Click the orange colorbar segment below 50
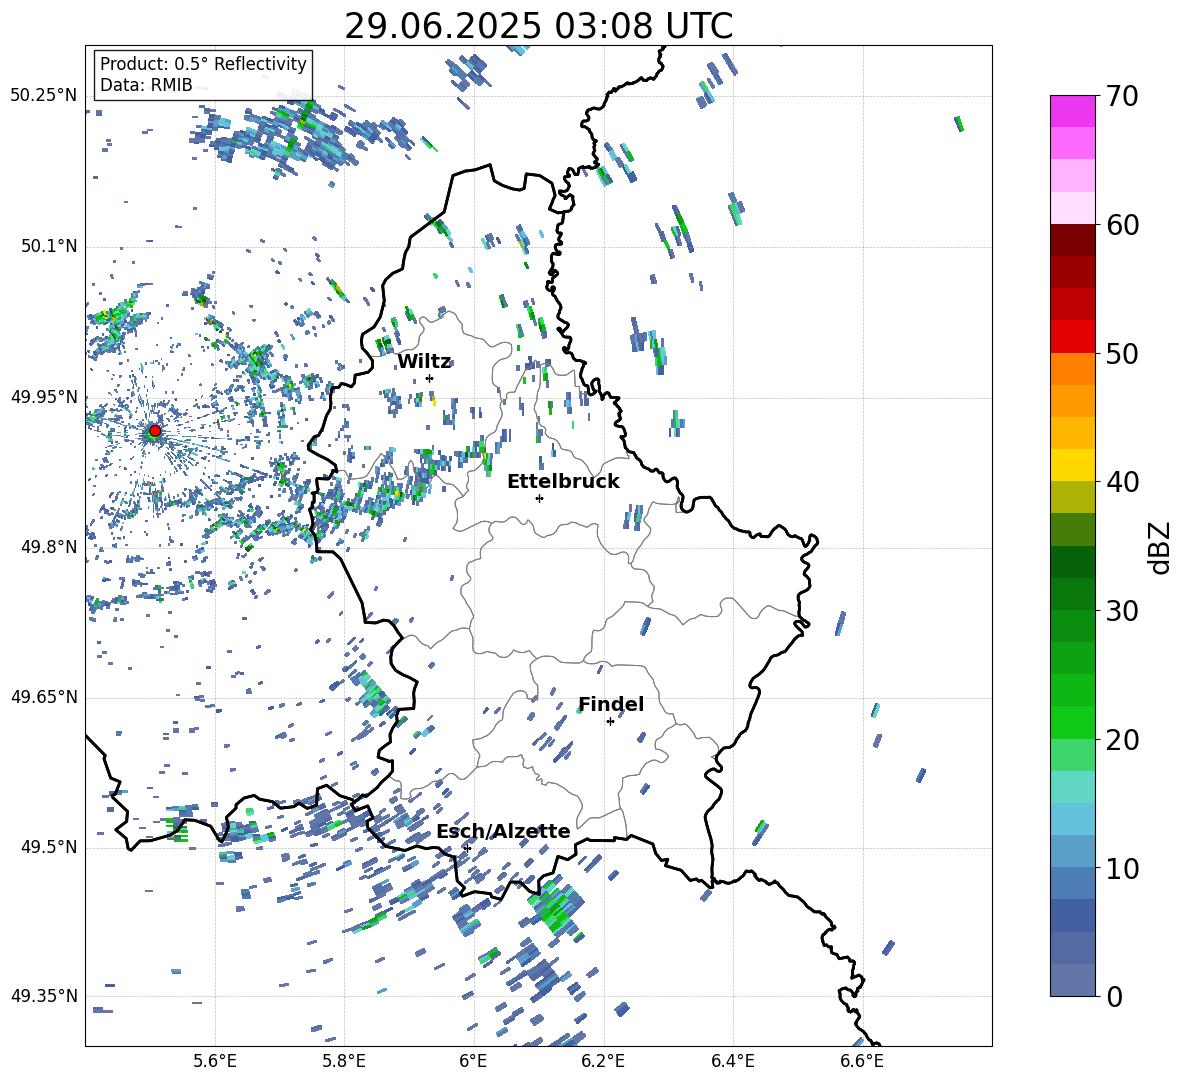The image size is (1184, 1081). coord(1072,369)
